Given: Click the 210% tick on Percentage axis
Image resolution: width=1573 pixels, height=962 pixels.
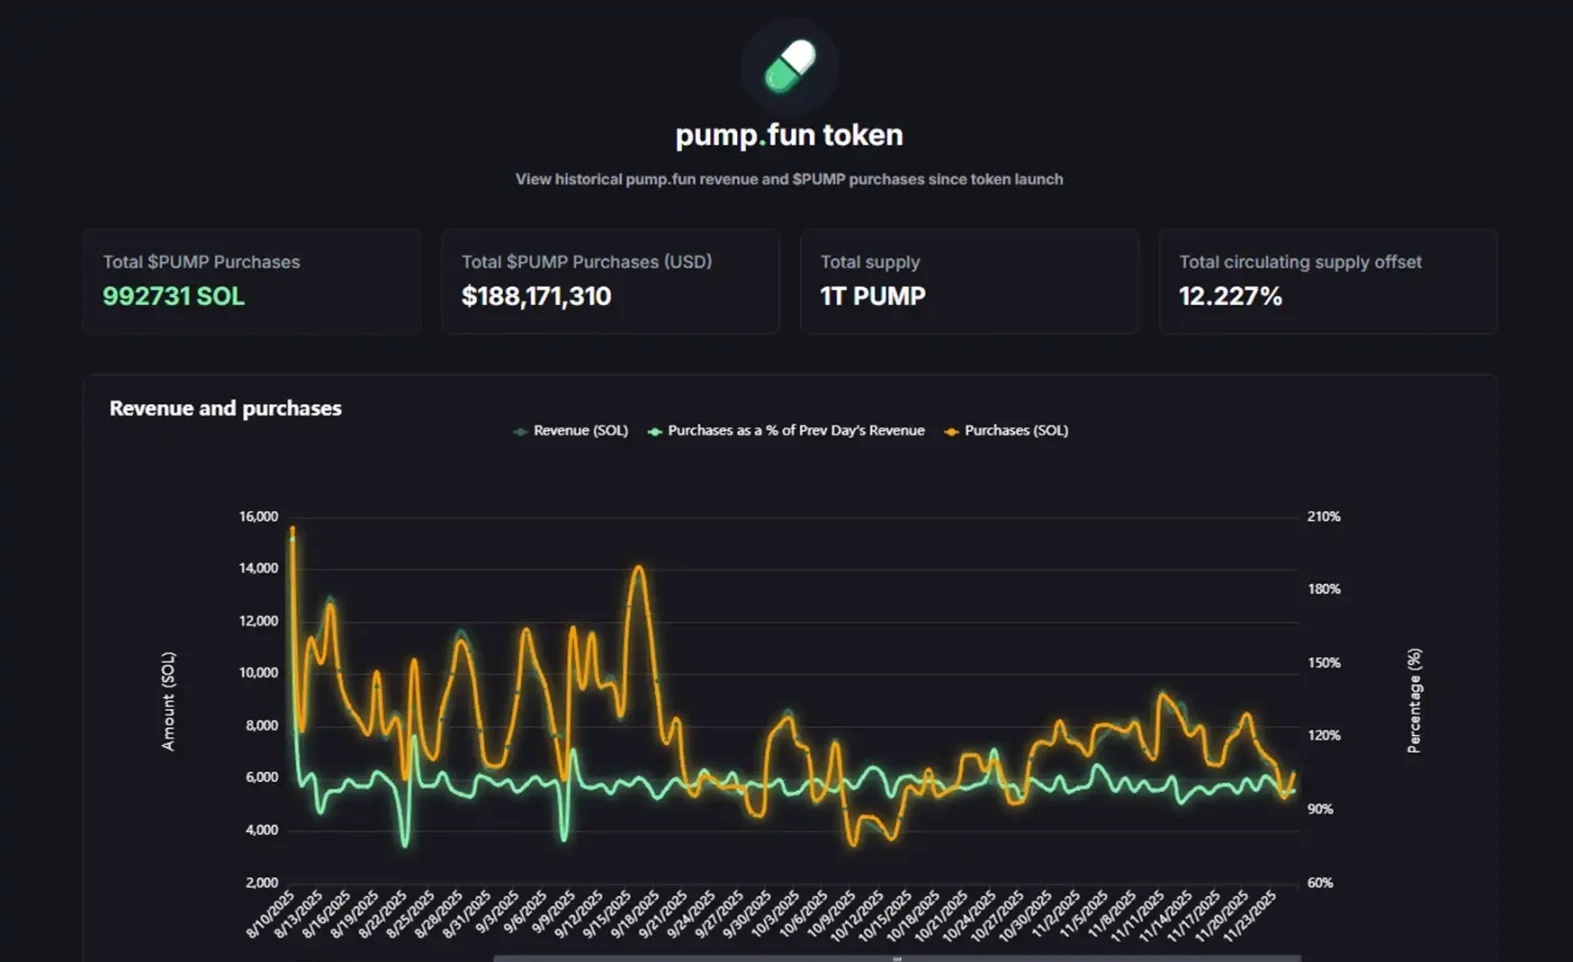Looking at the screenshot, I should [1323, 516].
